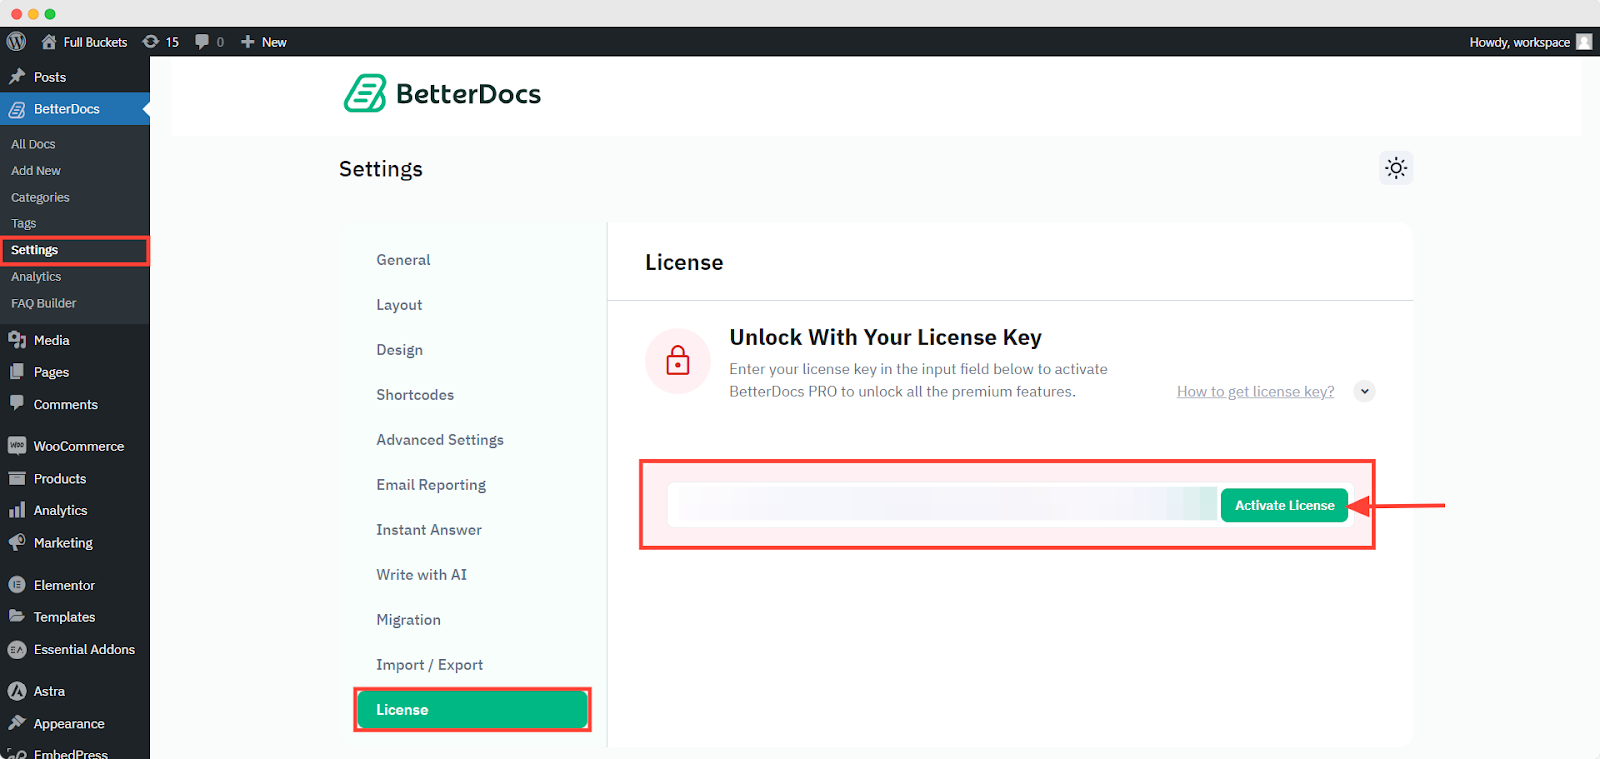Click the Activate License button

tap(1284, 505)
